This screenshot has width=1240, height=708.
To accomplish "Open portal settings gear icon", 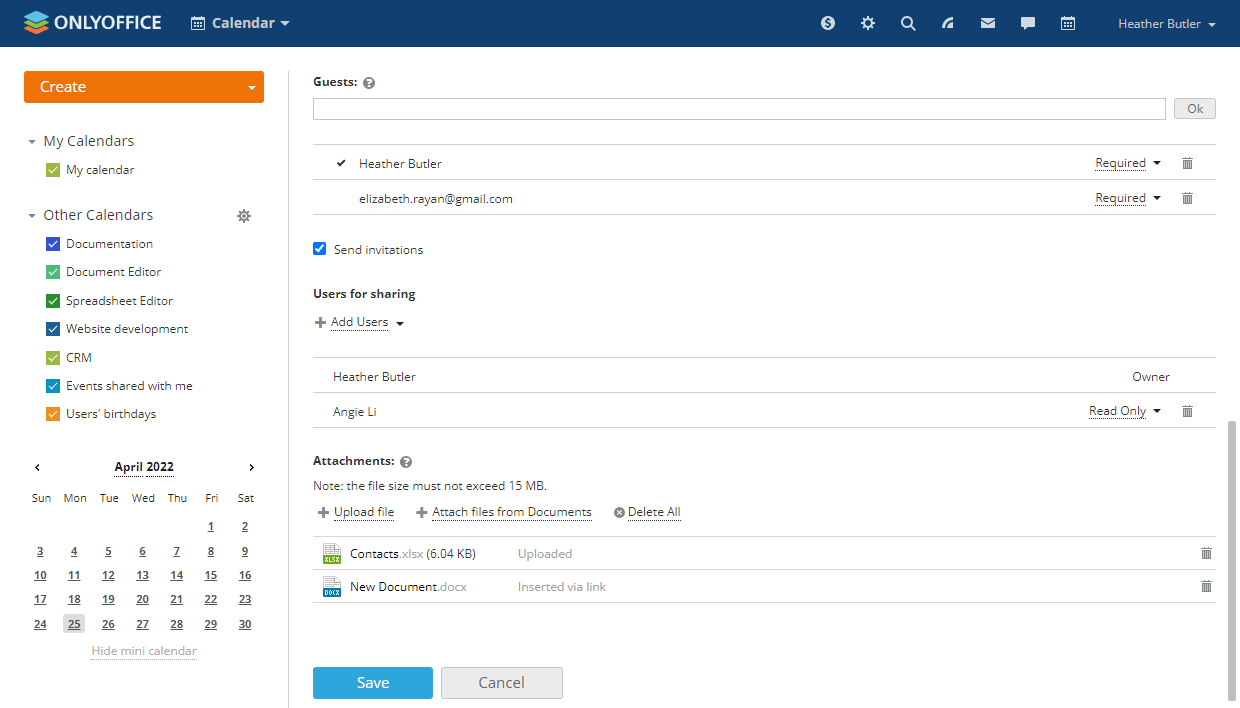I will (868, 23).
